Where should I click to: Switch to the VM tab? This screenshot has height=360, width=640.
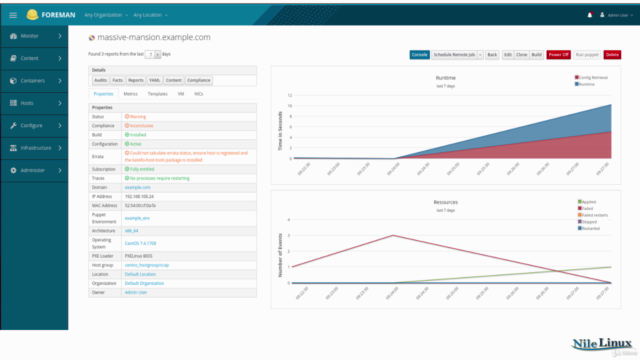(181, 94)
